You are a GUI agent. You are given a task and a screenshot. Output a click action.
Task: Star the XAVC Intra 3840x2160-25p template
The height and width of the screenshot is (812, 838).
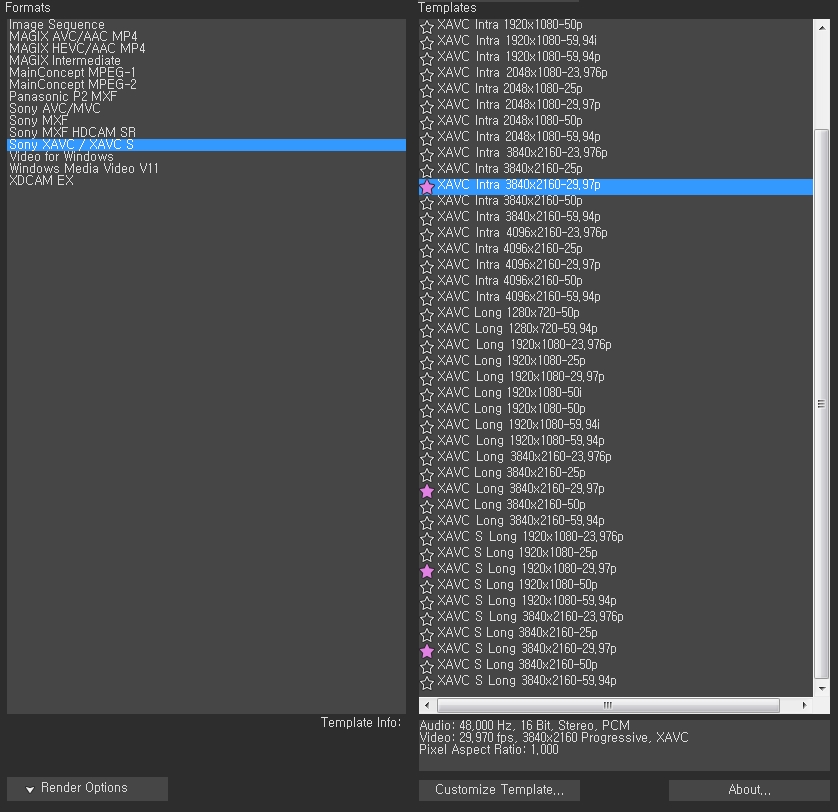426,171
